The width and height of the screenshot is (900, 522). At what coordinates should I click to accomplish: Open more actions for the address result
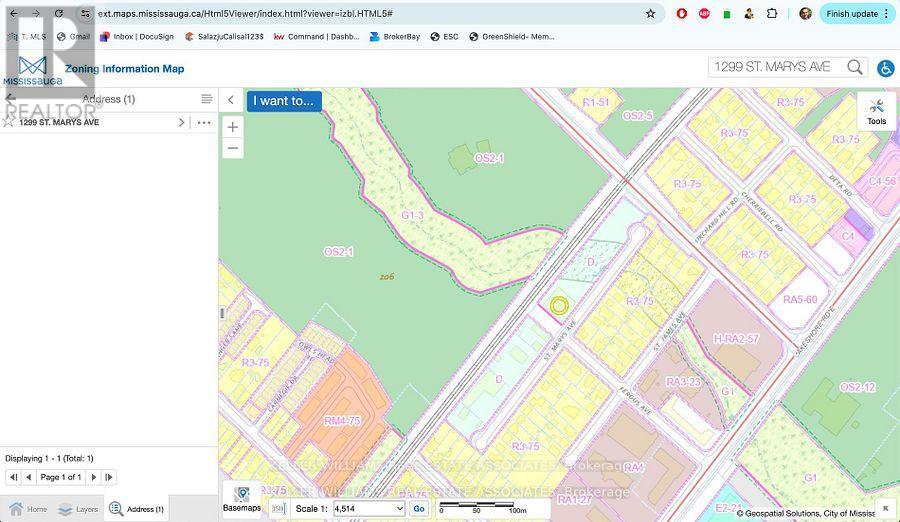[204, 122]
